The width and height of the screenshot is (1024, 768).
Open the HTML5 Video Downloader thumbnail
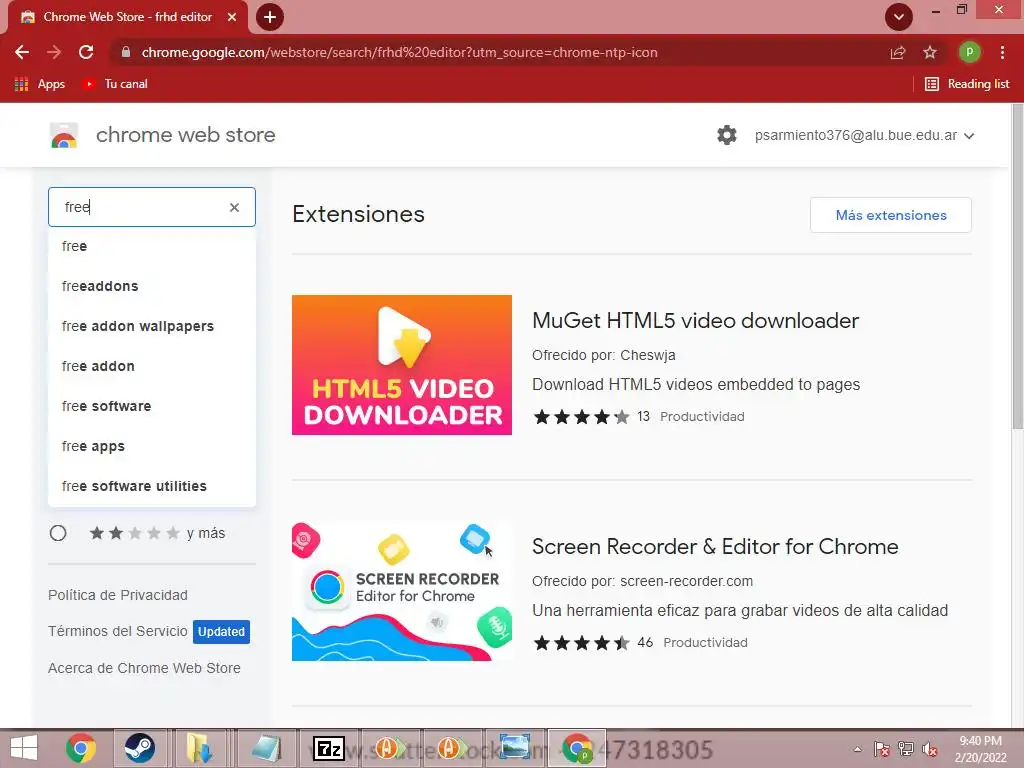pyautogui.click(x=402, y=365)
